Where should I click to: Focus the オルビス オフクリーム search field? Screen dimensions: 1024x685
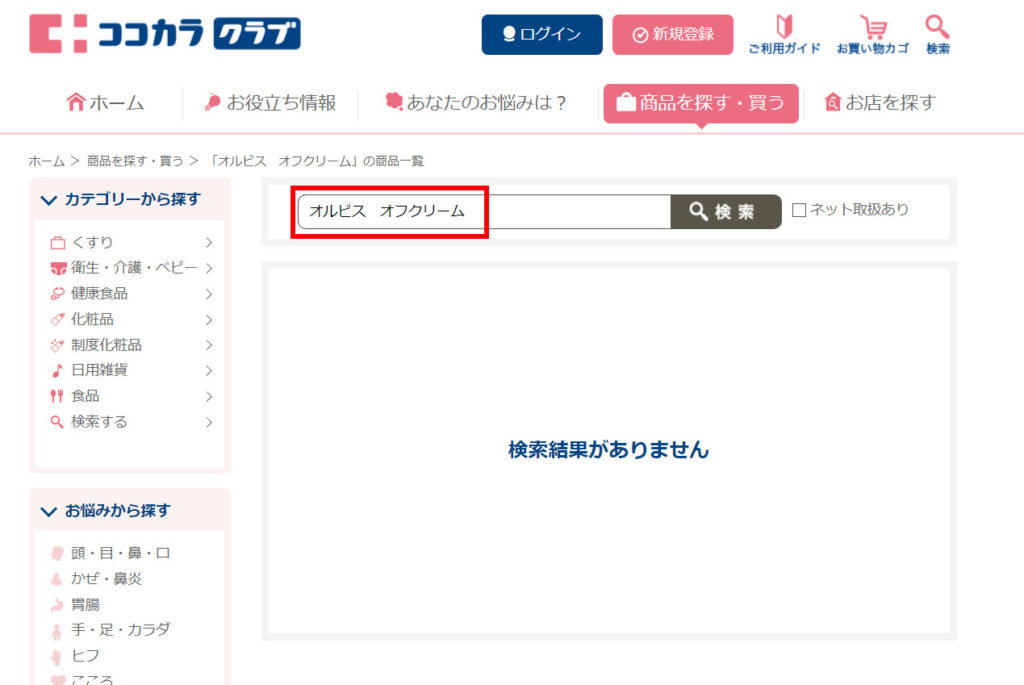484,212
